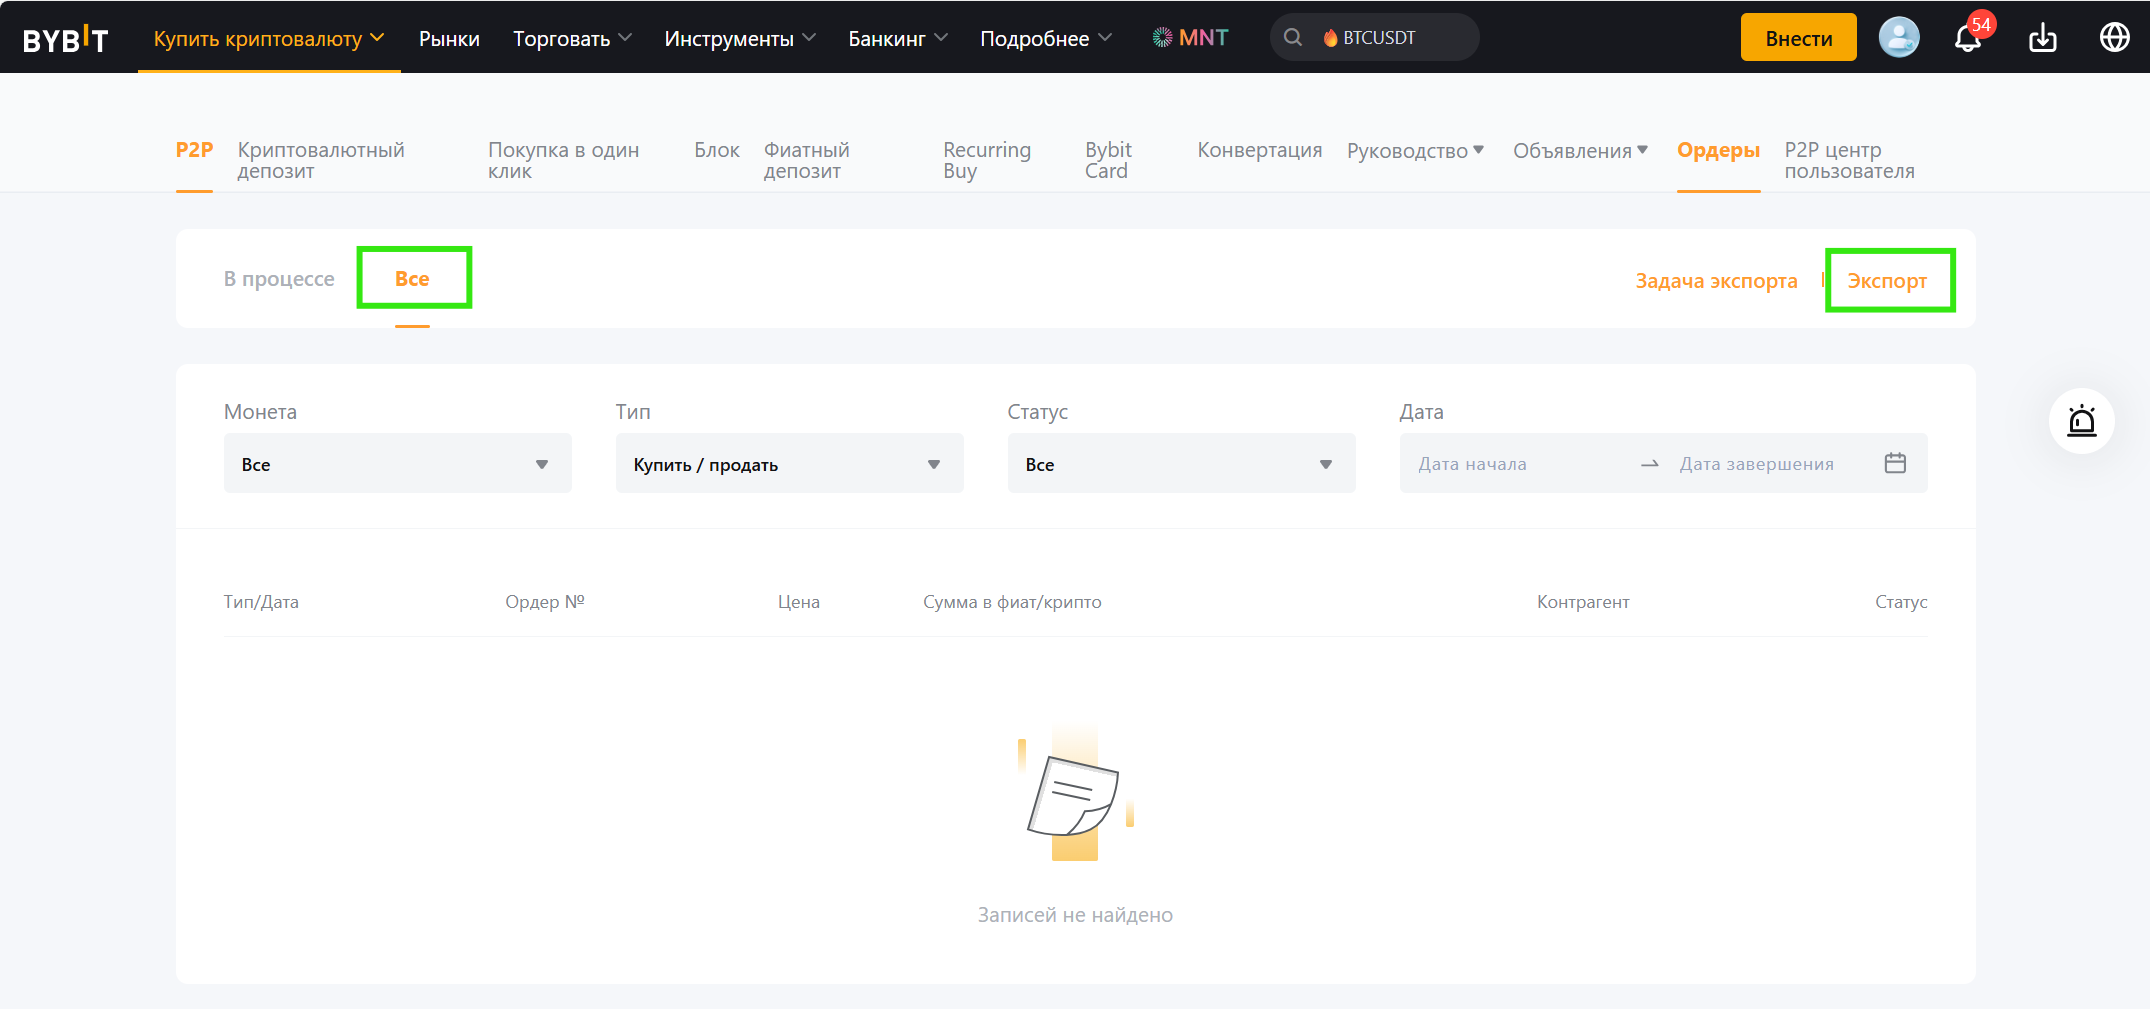Screen dimensions: 2150x1009
Task: Open the language globe icon
Action: [2114, 38]
